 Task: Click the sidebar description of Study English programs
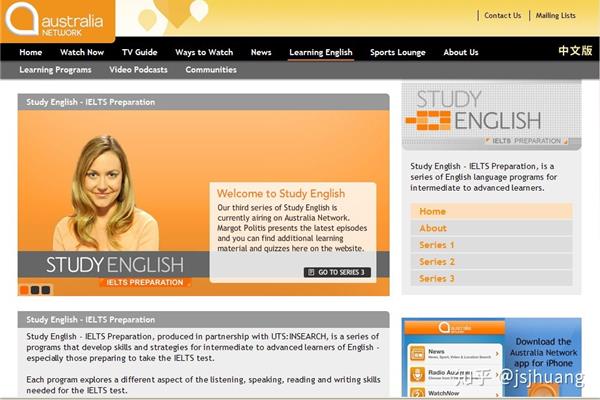(484, 177)
